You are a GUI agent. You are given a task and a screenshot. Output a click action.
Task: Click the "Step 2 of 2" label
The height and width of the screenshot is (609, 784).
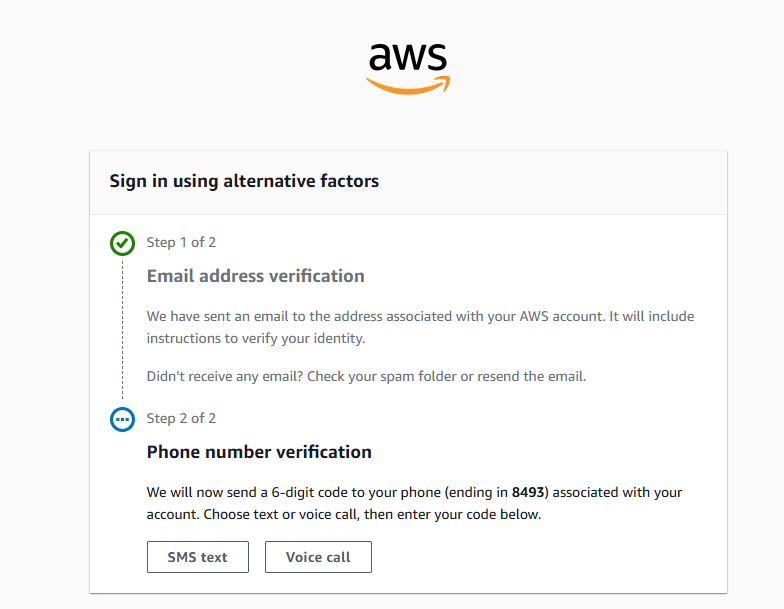pyautogui.click(x=181, y=418)
